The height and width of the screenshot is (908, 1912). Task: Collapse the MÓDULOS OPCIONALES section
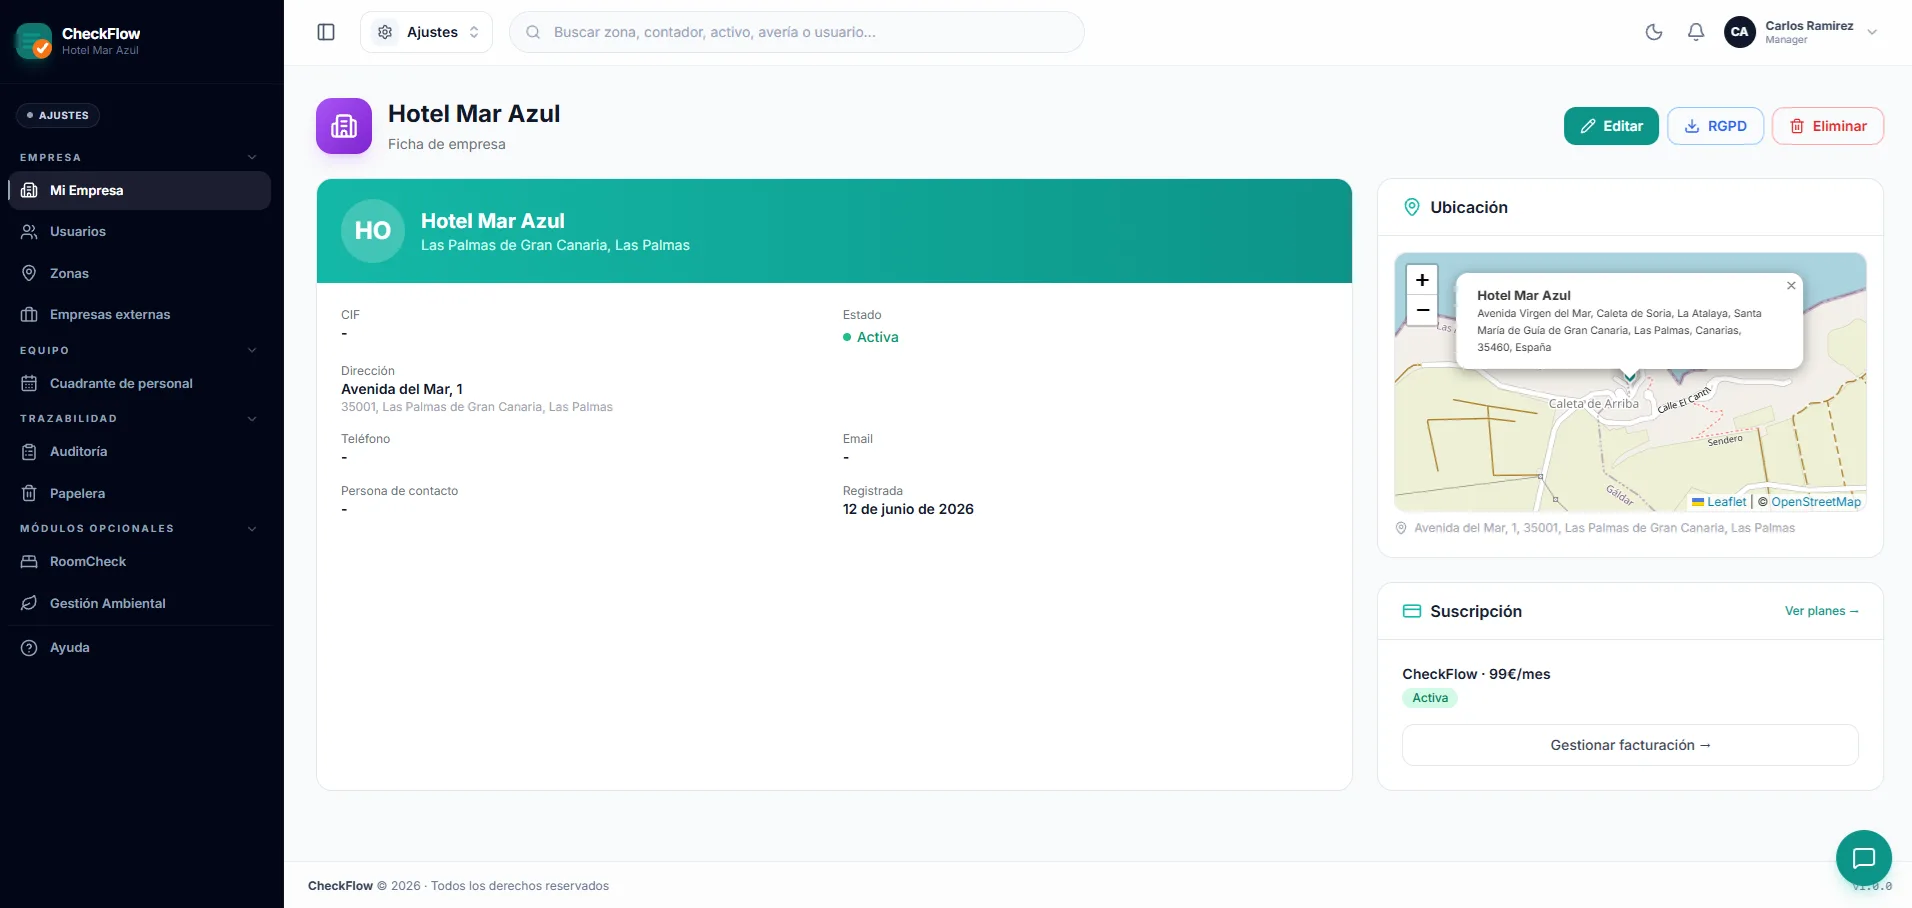[252, 528]
